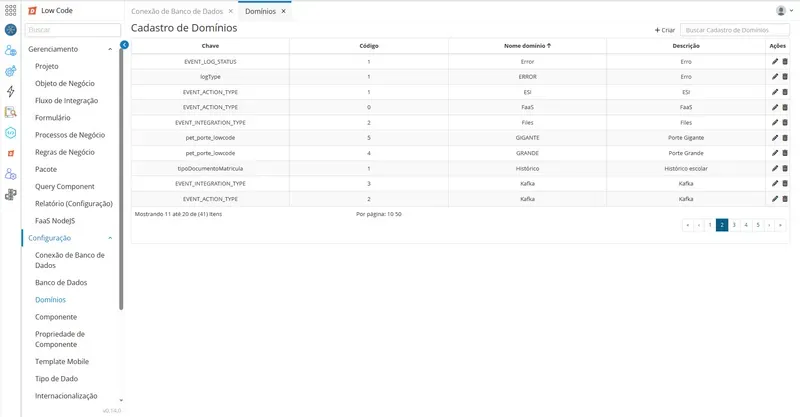Image resolution: width=800 pixels, height=417 pixels.
Task: Collapse the Gerenciamento section
Action: point(110,49)
